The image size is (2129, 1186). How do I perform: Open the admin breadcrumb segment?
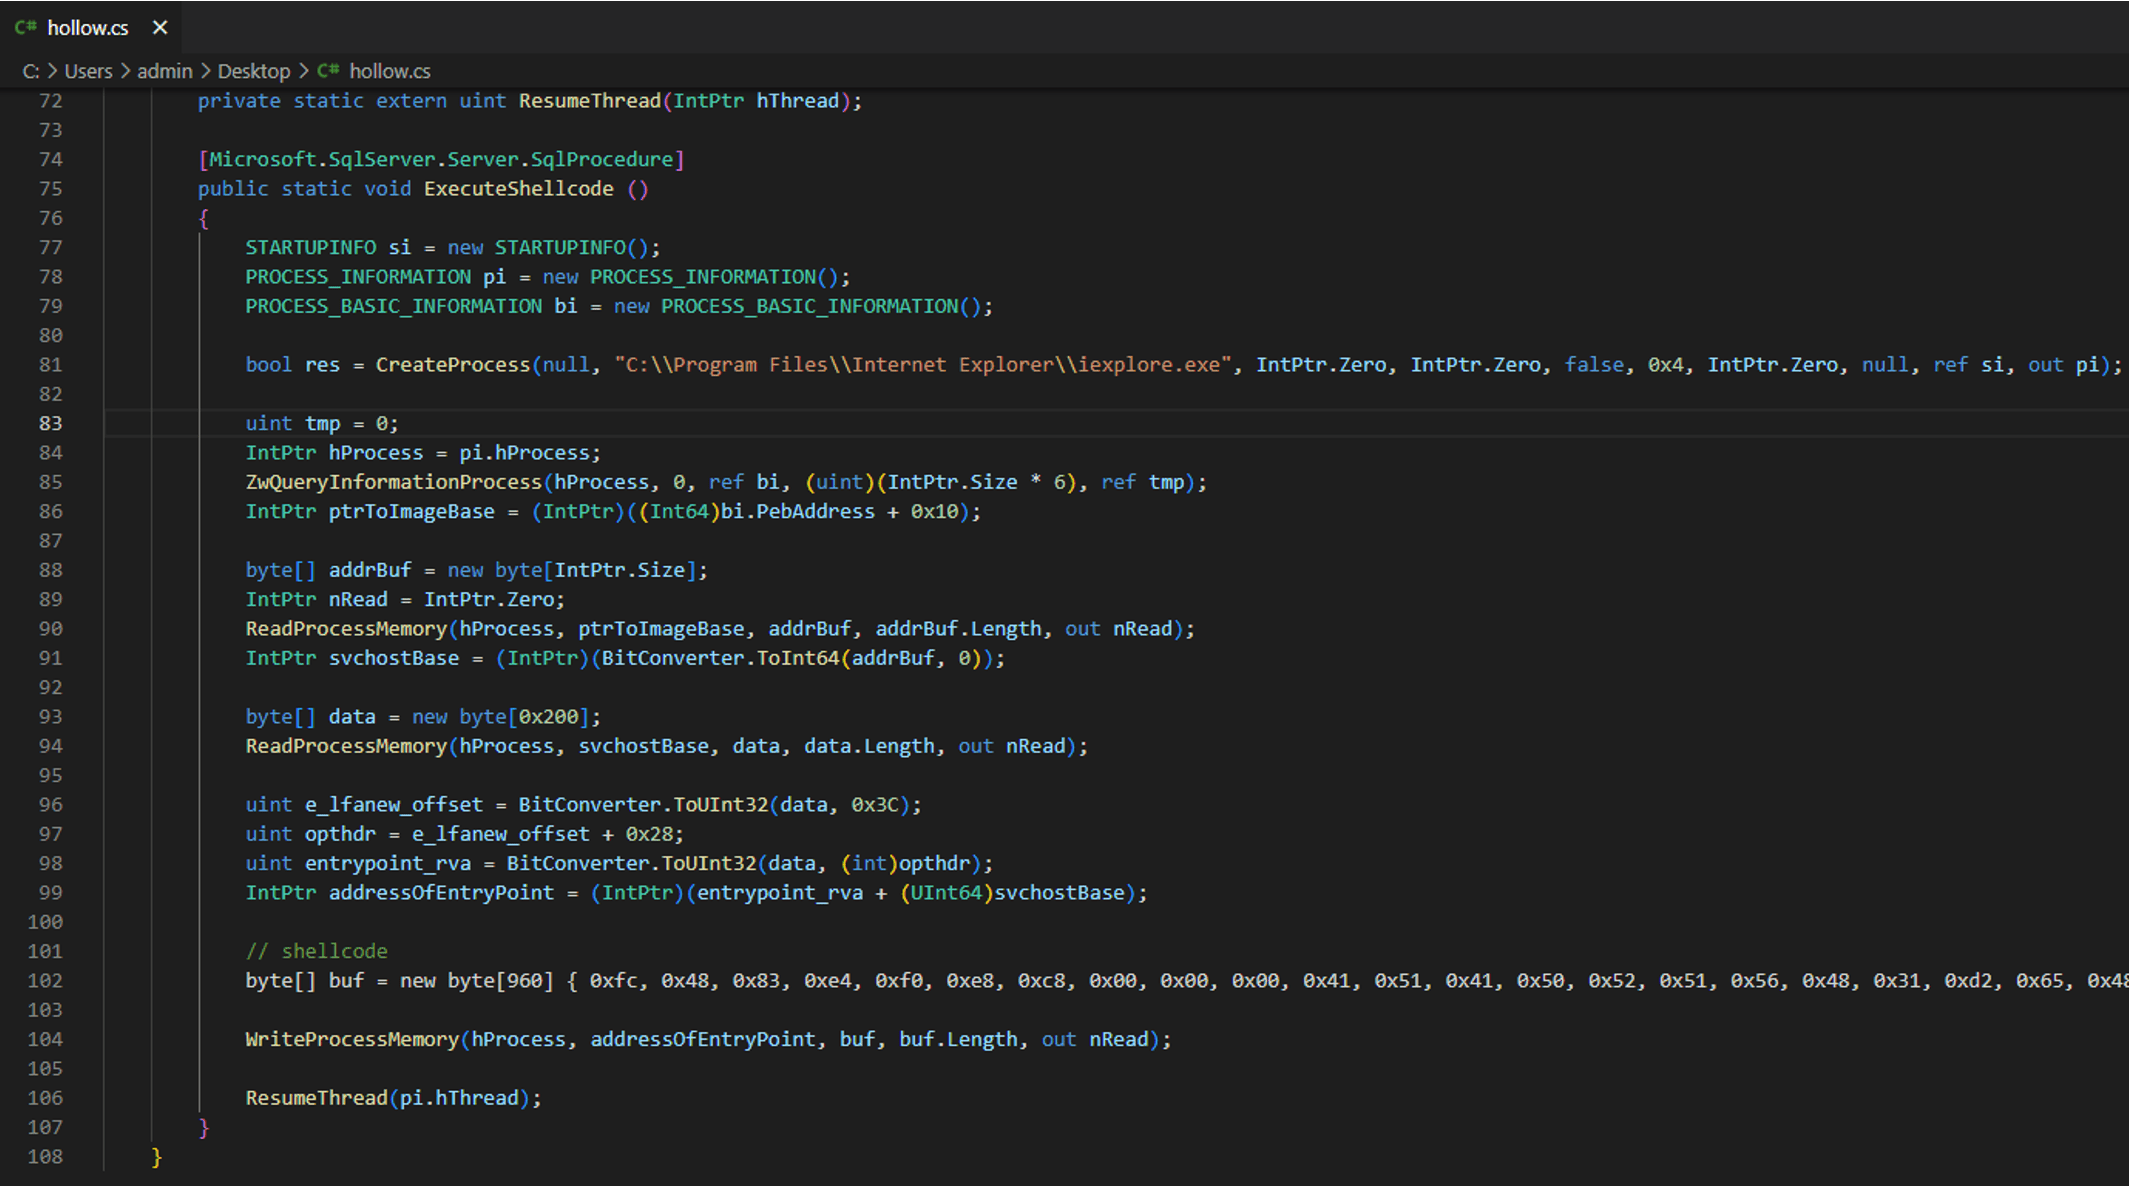pos(164,71)
